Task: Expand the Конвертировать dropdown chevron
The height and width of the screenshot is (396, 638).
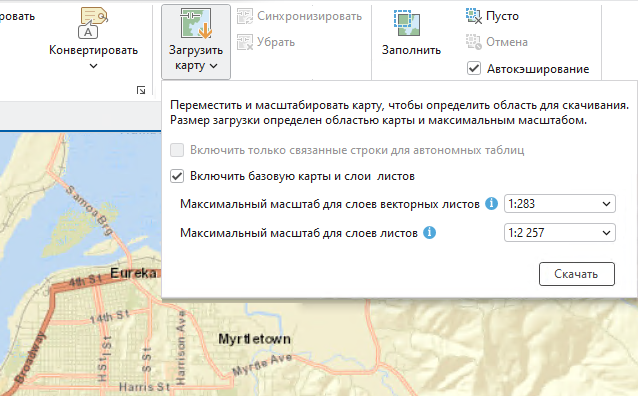Action: coord(93,66)
